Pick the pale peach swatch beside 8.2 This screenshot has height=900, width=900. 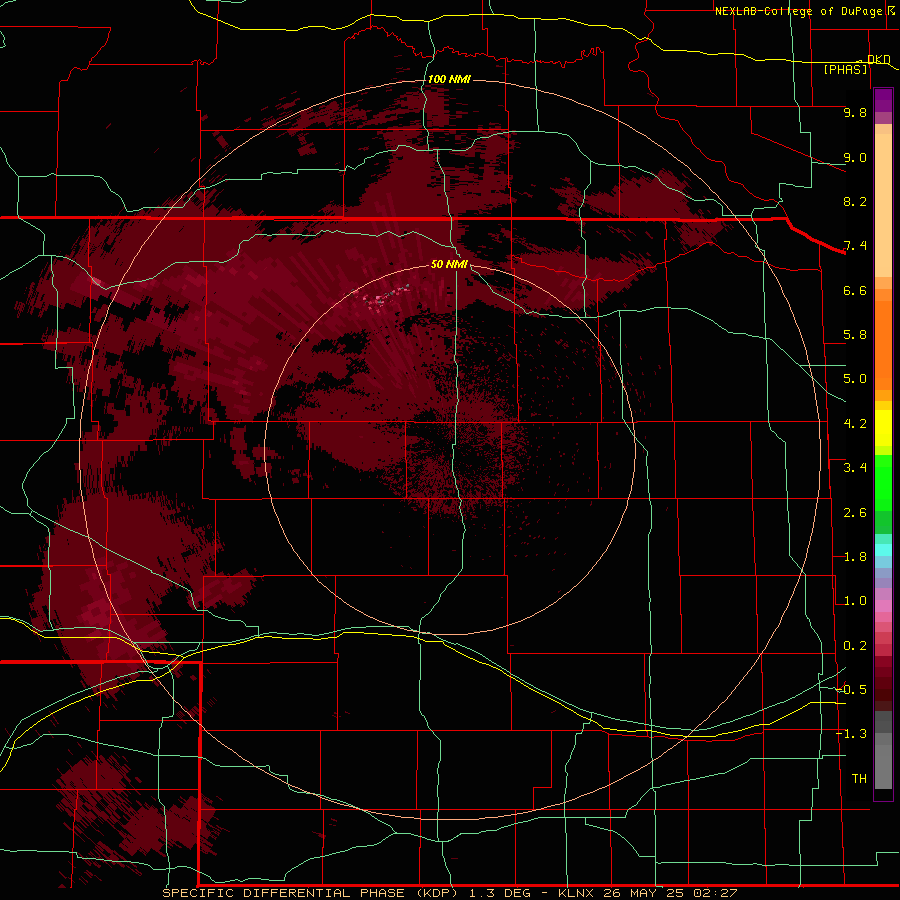(883, 204)
